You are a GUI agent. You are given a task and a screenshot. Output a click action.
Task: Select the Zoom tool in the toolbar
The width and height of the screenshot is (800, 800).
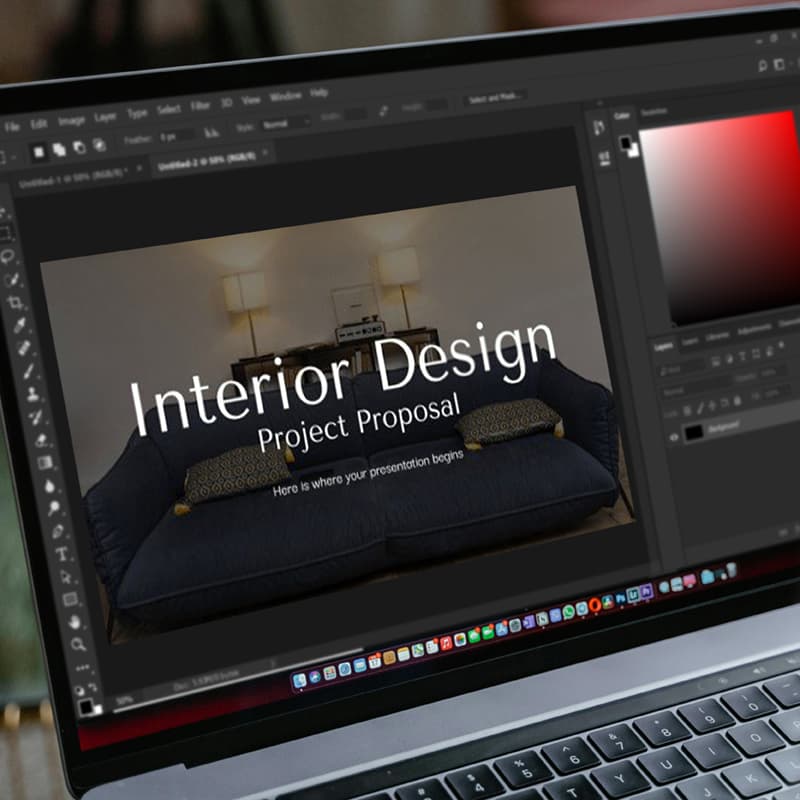tap(78, 644)
